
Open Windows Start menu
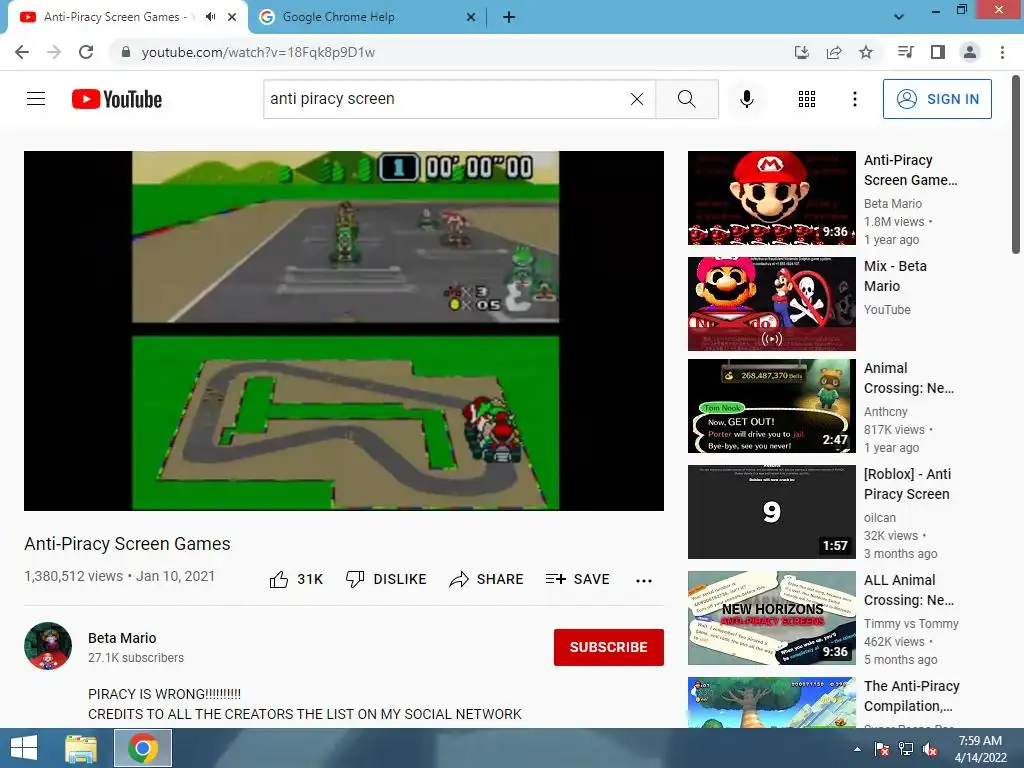(24, 748)
